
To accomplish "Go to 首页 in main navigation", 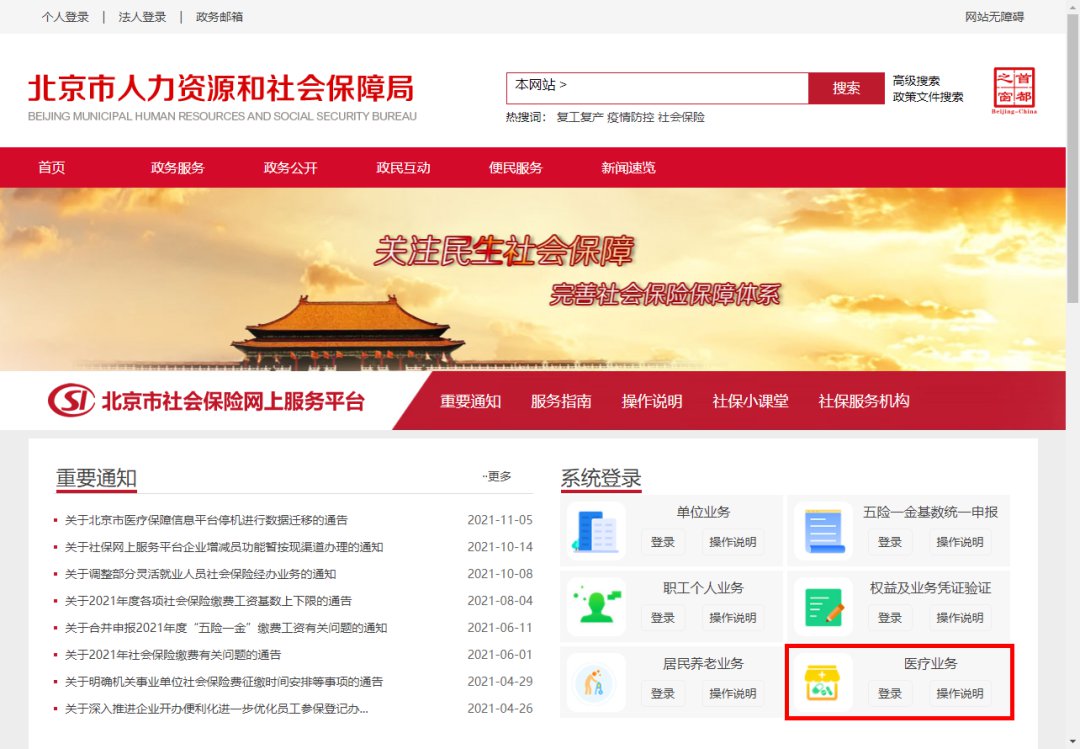I will [52, 167].
